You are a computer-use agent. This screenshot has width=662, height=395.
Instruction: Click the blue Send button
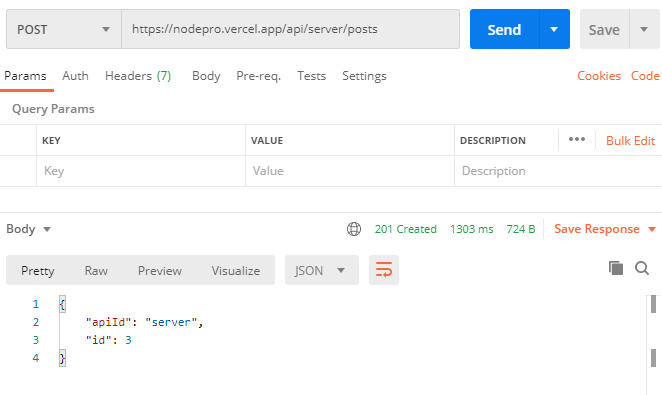click(505, 29)
